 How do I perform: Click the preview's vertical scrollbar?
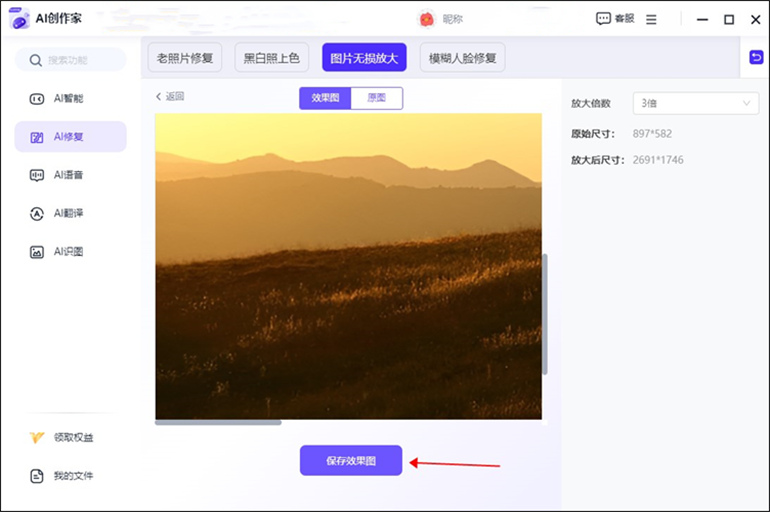(x=545, y=314)
